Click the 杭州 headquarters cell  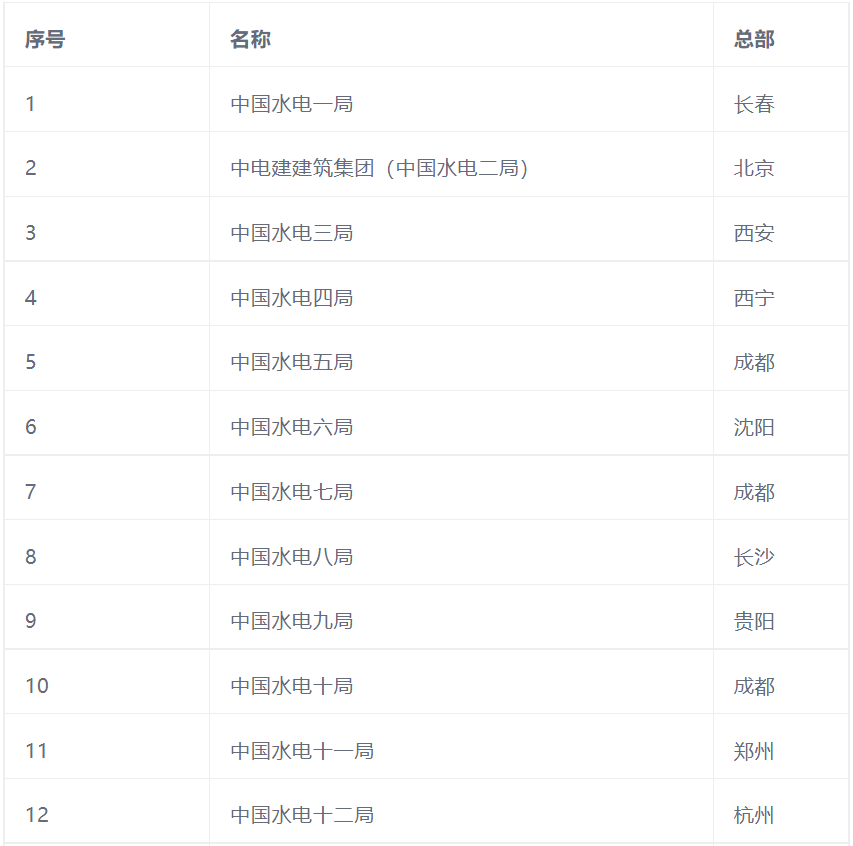[x=754, y=815]
